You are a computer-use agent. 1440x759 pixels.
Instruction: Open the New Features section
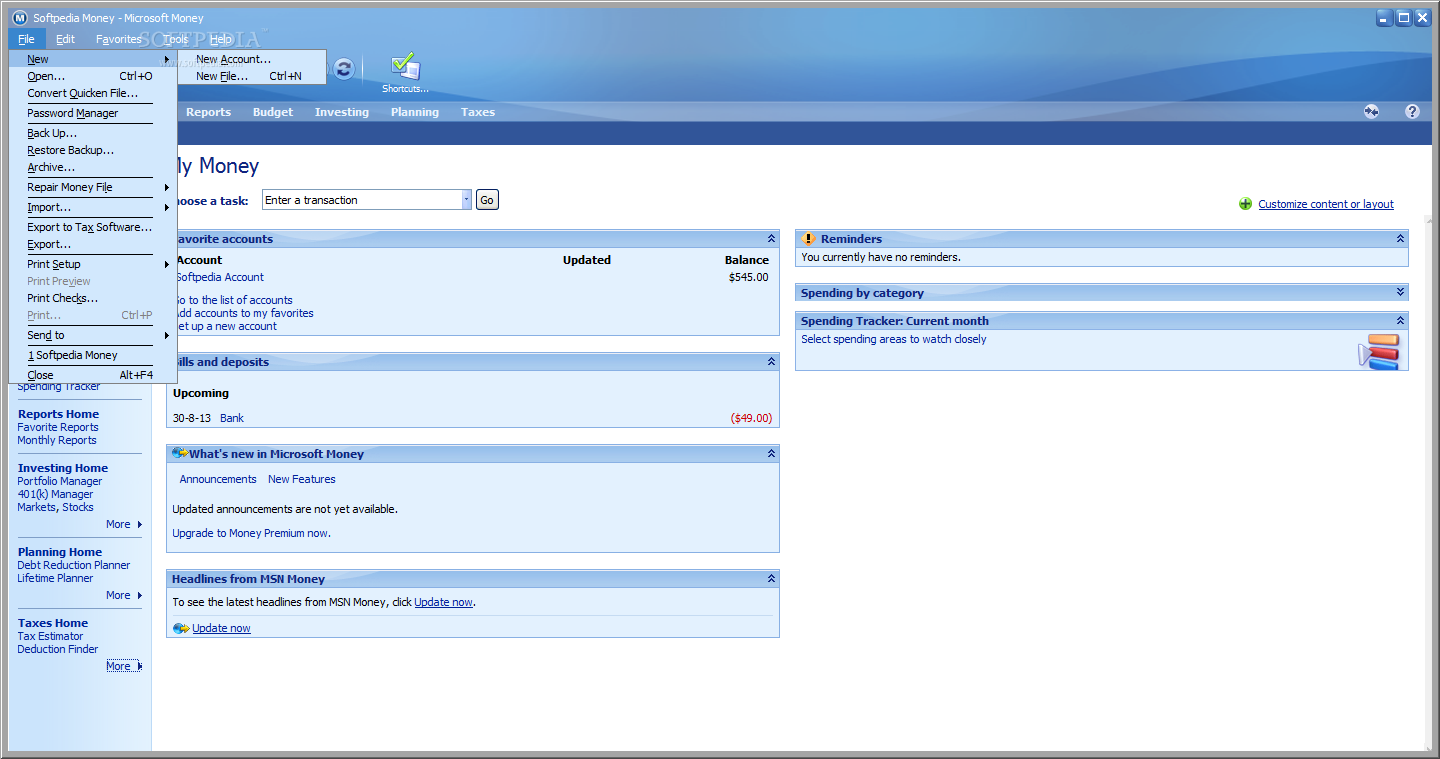(x=302, y=479)
